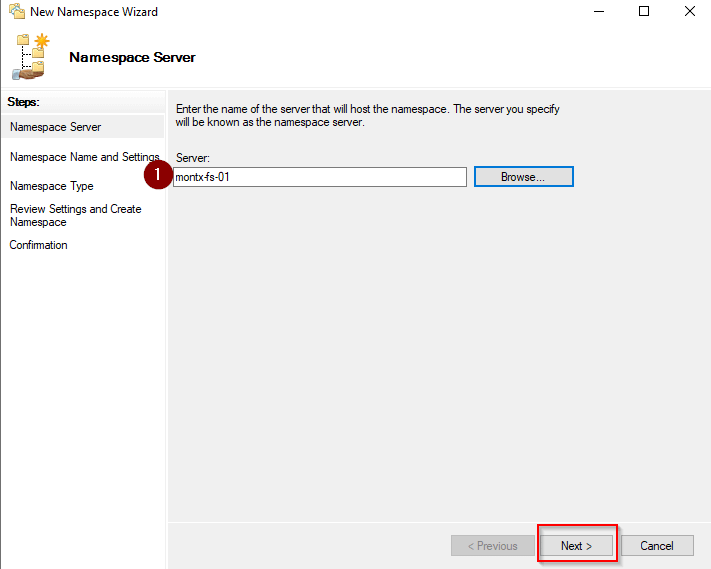Click the Server: field label

(x=193, y=158)
